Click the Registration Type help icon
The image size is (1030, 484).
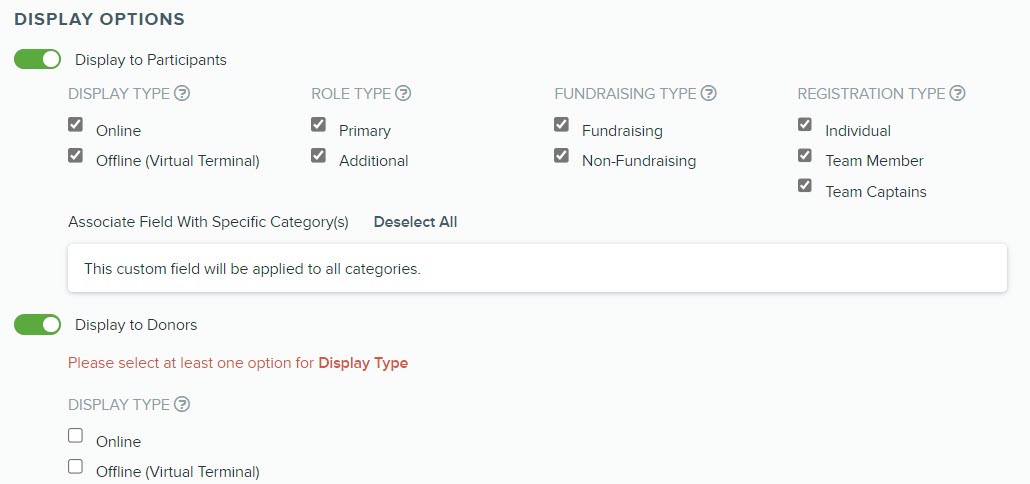[958, 94]
